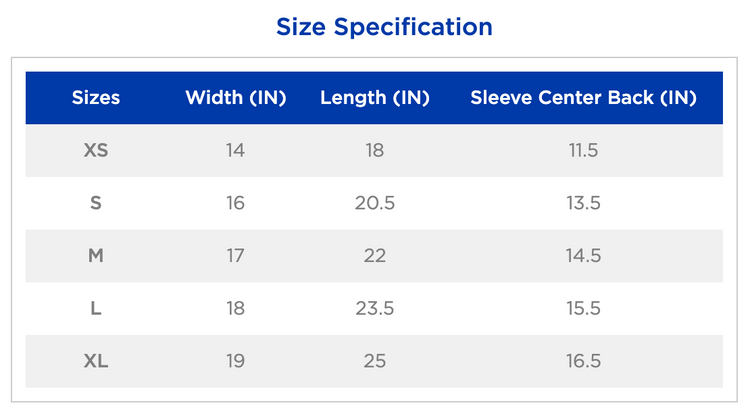
Task: Select the S size row label
Action: [96, 203]
